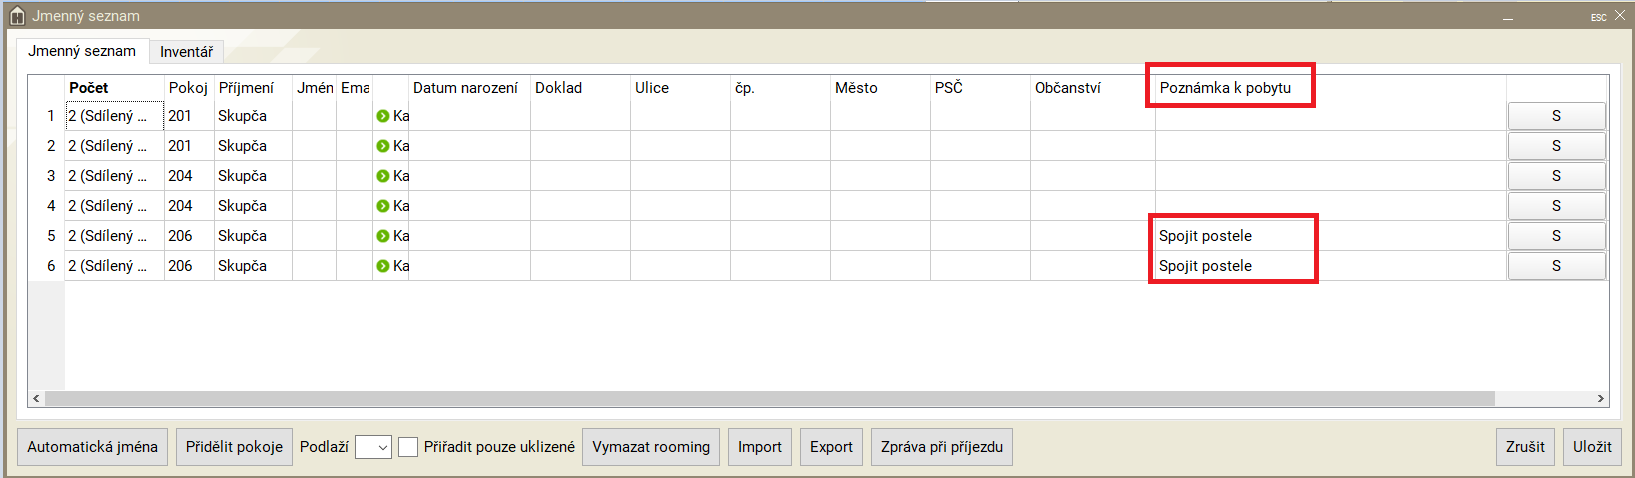Click the green arrow icon in row 5

pyautogui.click(x=383, y=236)
